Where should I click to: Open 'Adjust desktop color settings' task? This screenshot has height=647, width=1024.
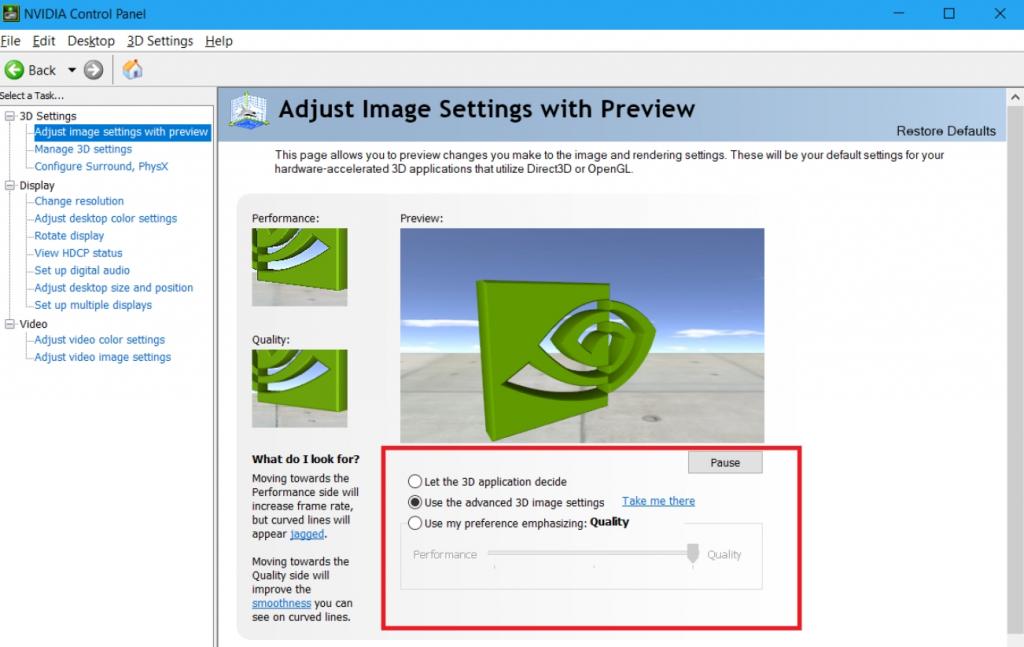(x=106, y=218)
